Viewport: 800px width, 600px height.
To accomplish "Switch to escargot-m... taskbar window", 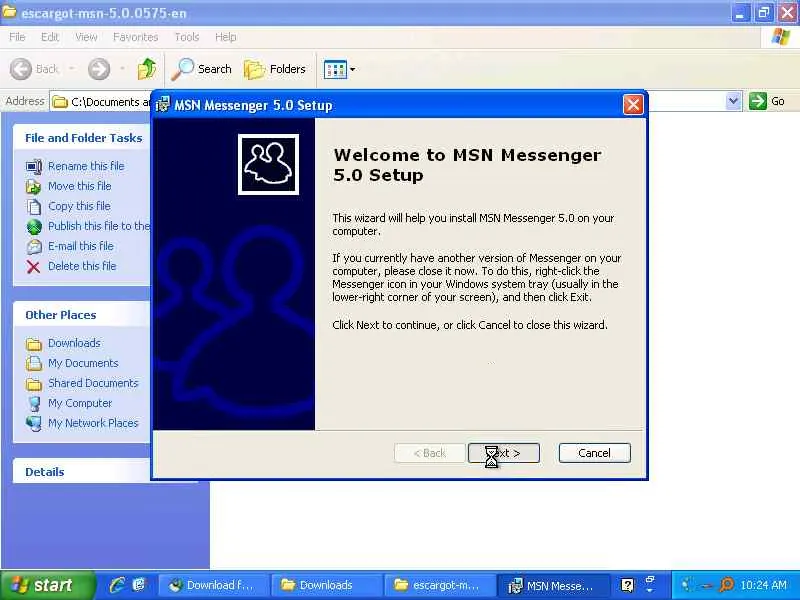I will pos(439,585).
